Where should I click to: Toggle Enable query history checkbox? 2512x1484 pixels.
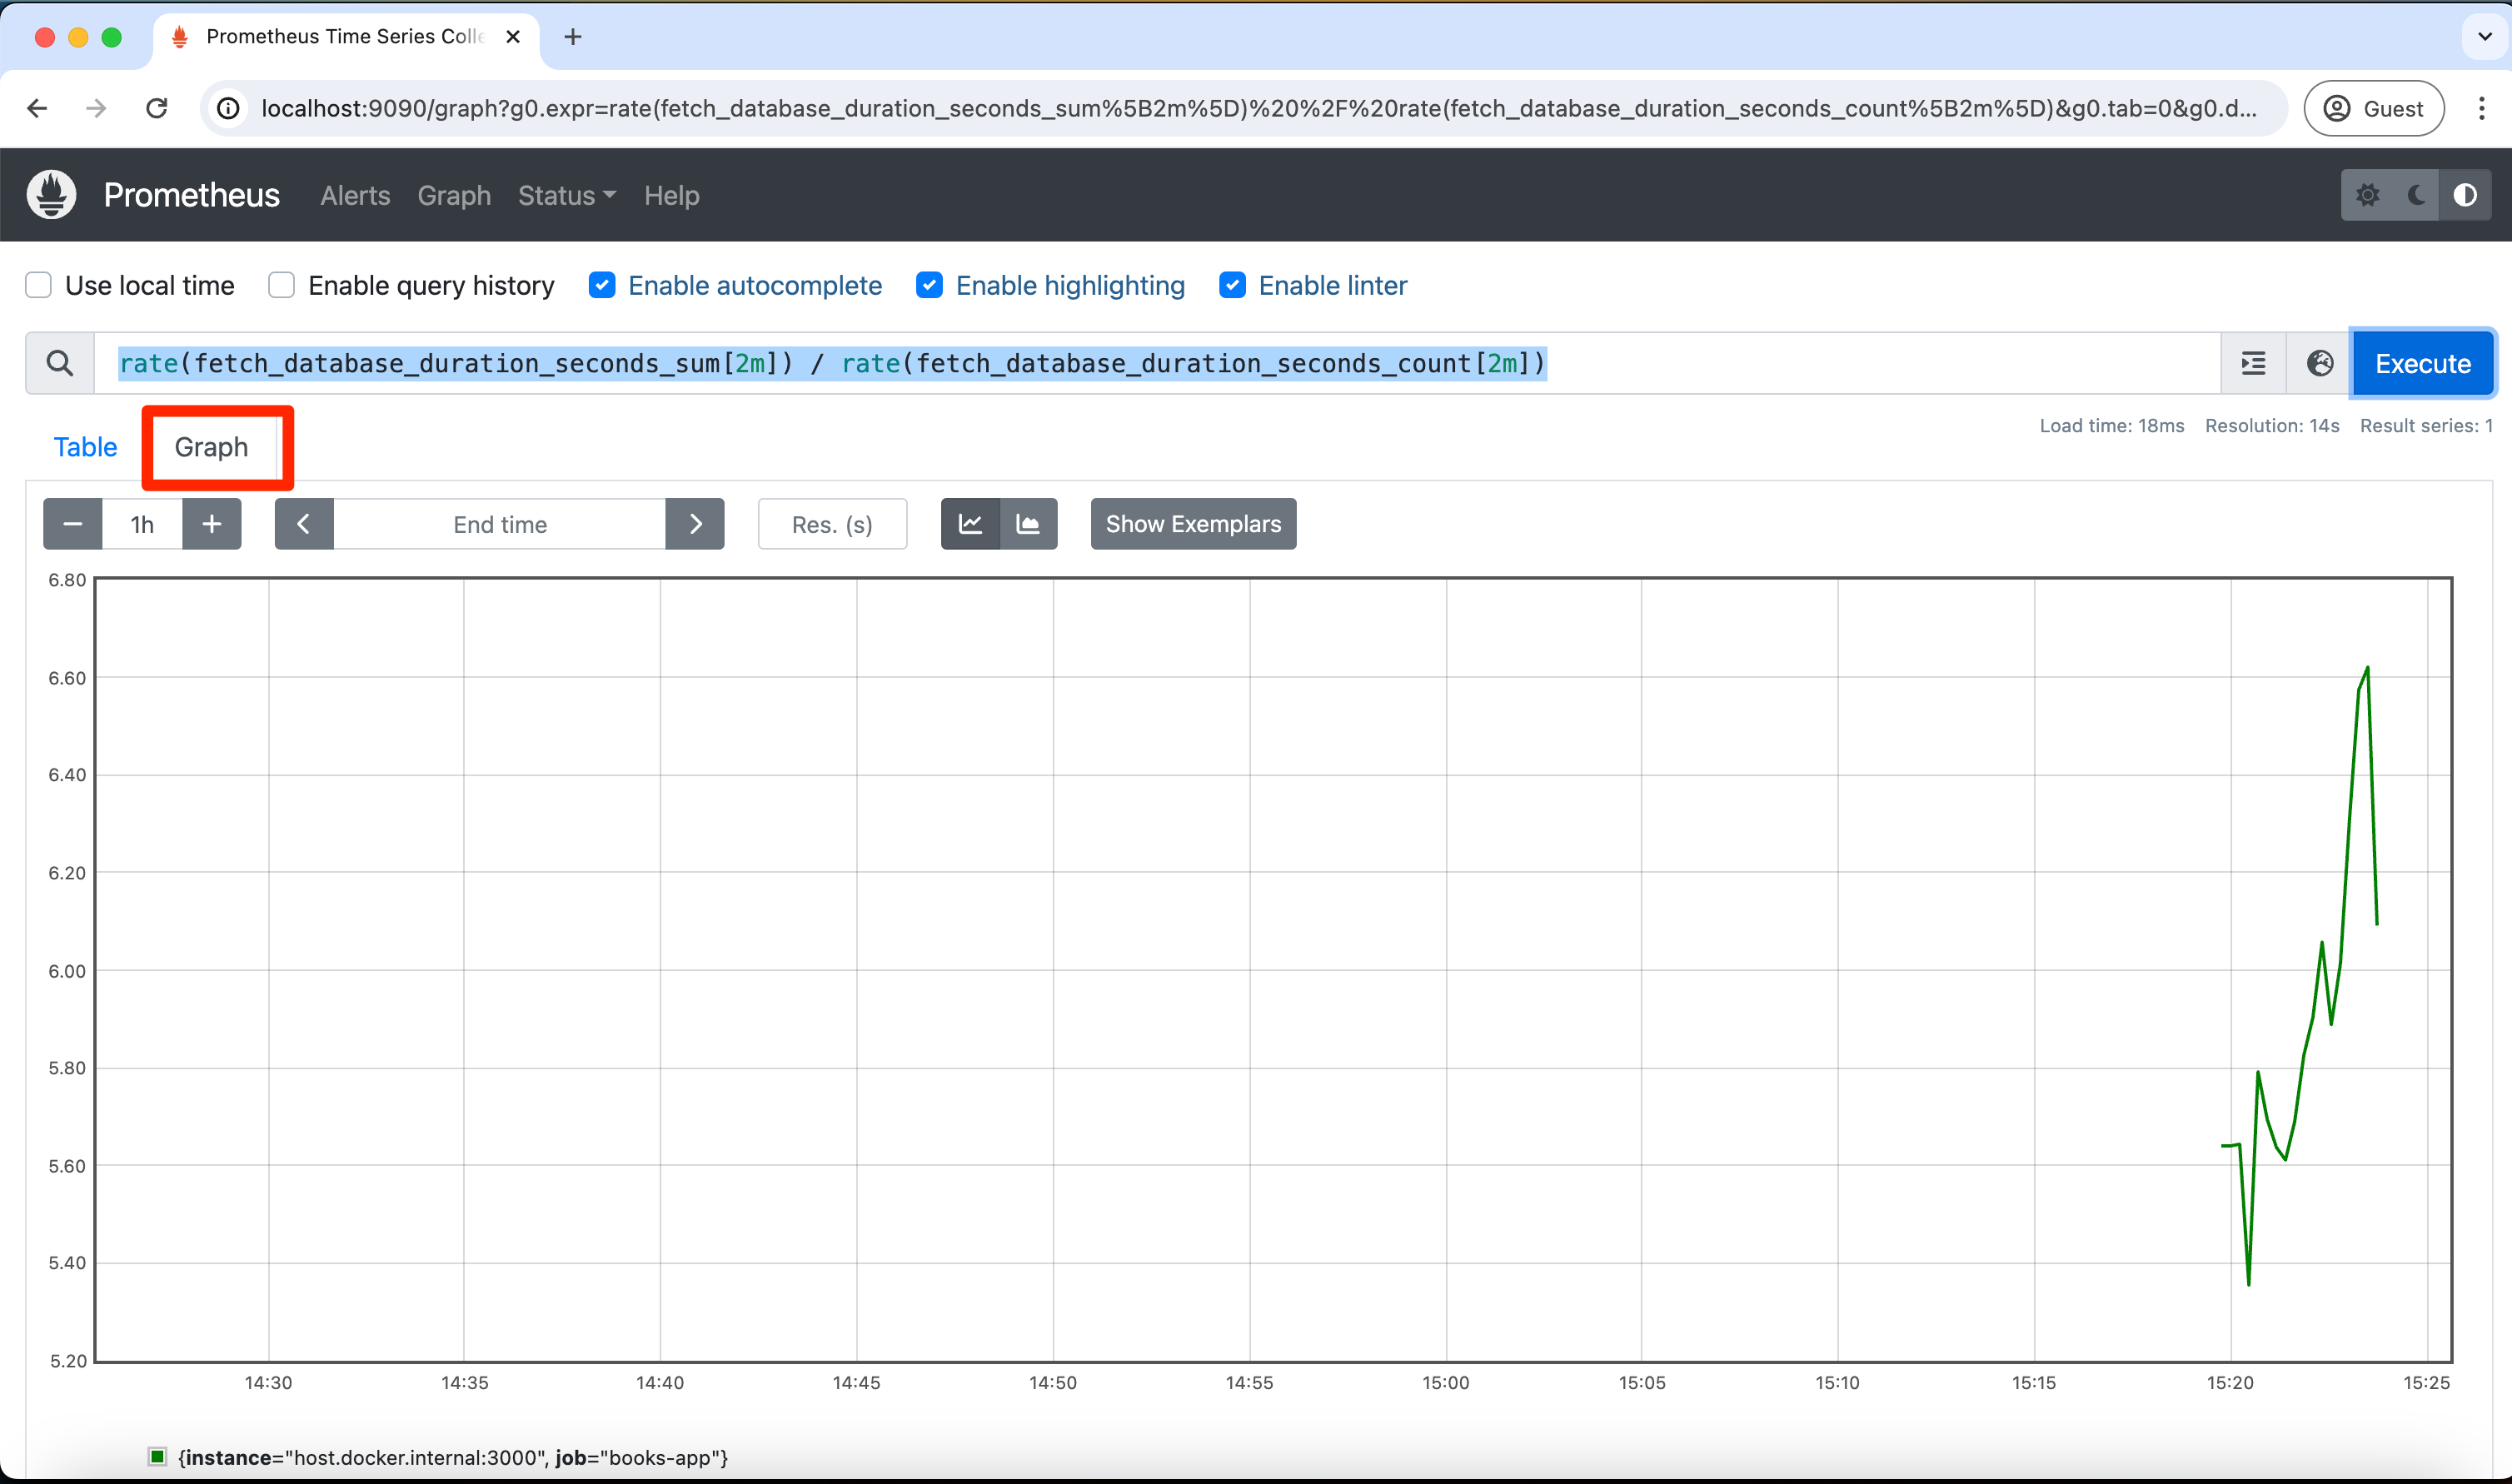point(282,285)
